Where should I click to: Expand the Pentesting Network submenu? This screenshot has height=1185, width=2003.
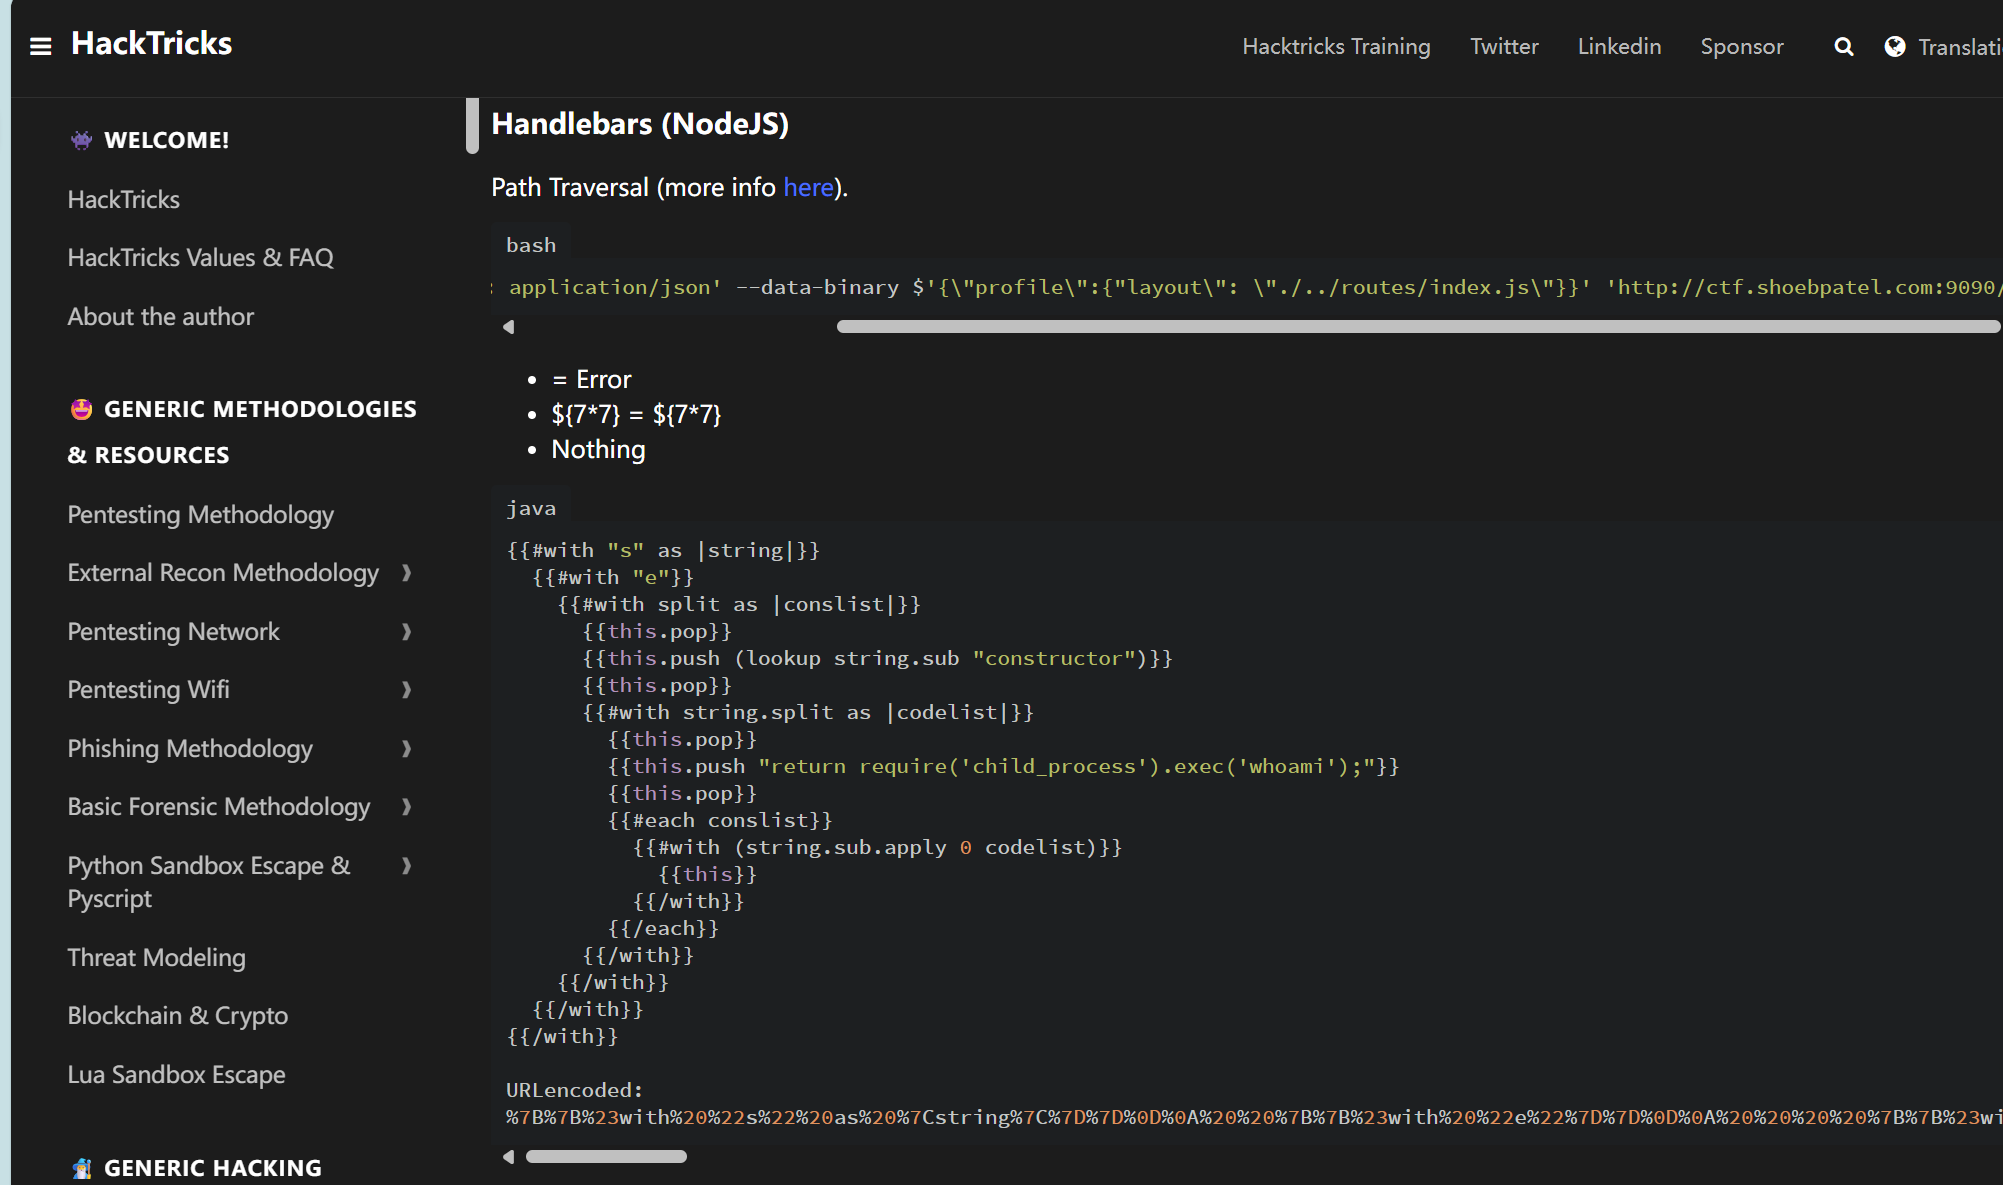[x=406, y=632]
